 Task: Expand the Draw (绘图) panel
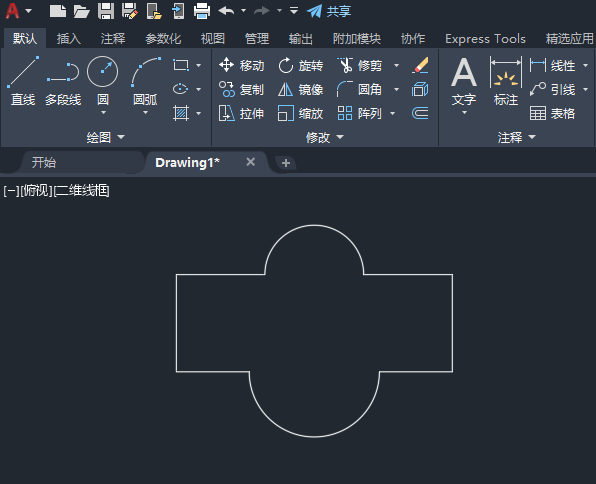point(105,137)
